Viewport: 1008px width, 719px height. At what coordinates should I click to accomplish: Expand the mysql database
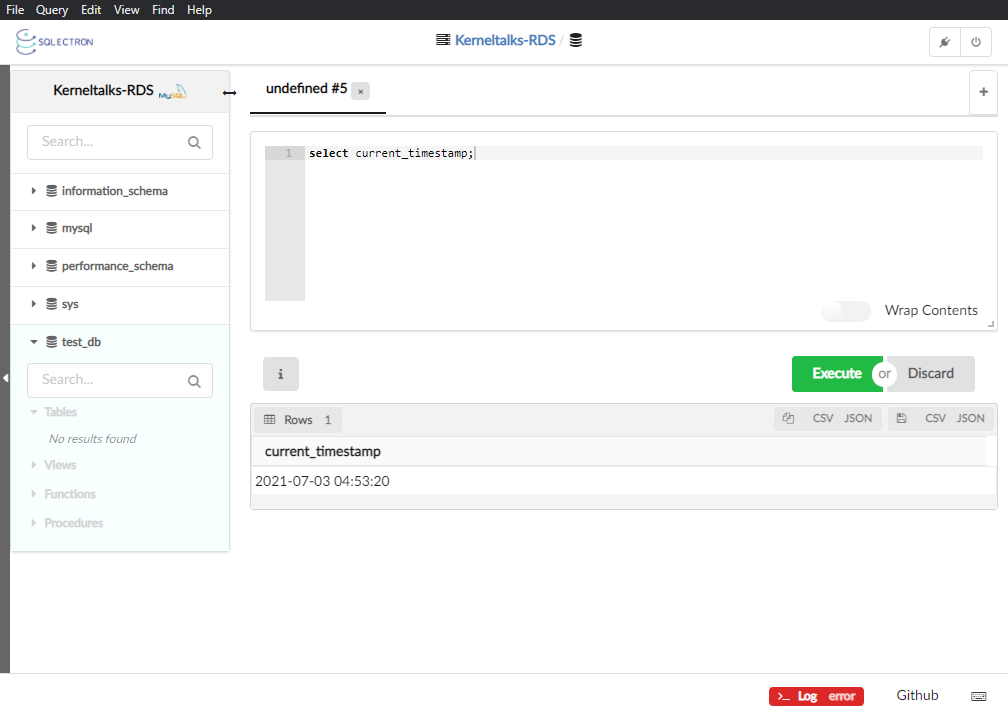(33, 228)
